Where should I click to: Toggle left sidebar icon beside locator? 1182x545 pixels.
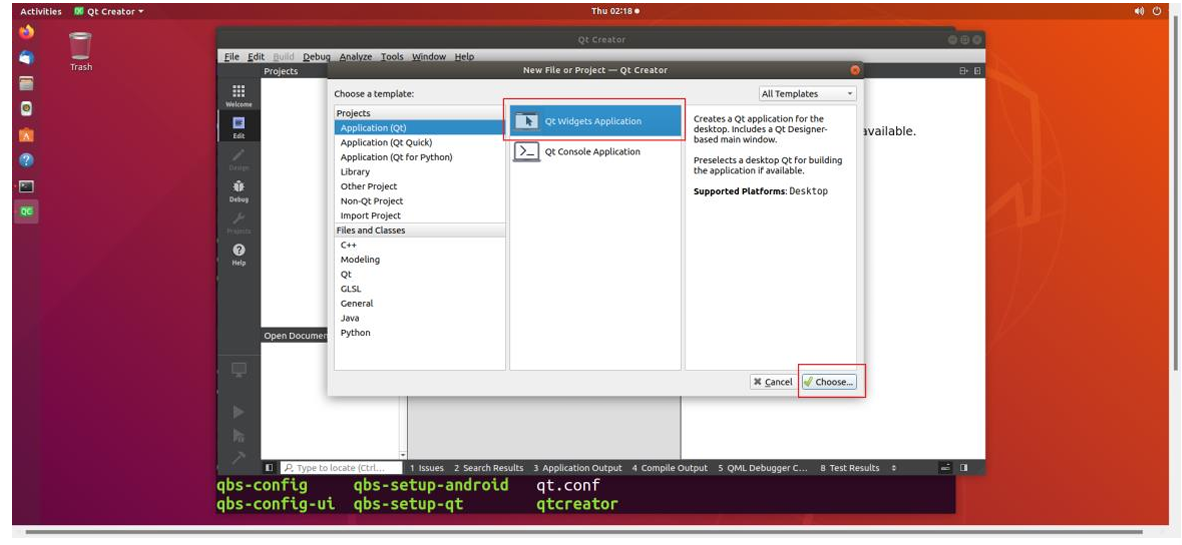(x=269, y=467)
